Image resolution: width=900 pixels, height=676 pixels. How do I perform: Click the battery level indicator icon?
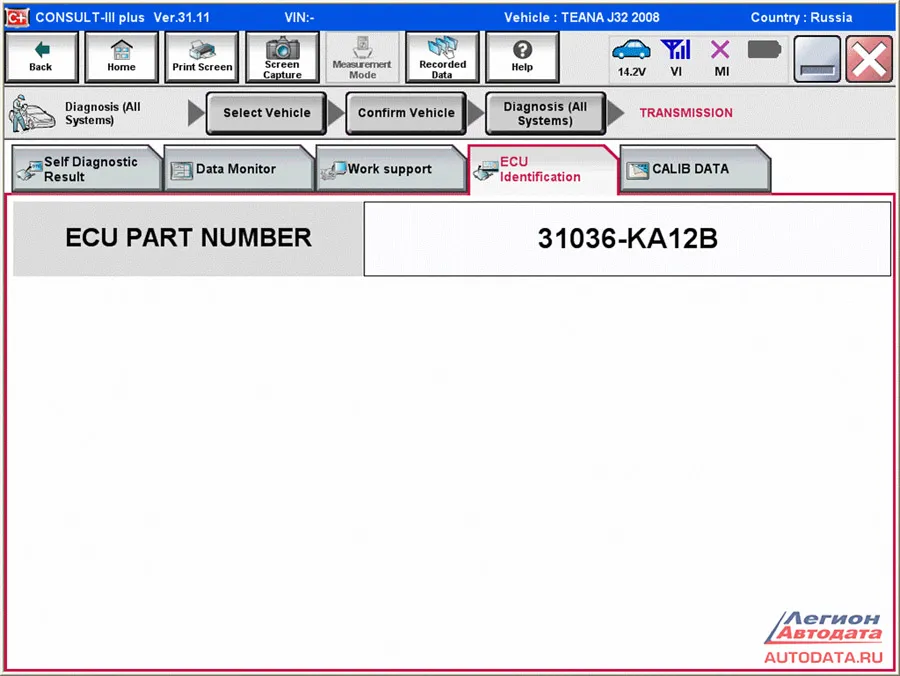click(764, 50)
